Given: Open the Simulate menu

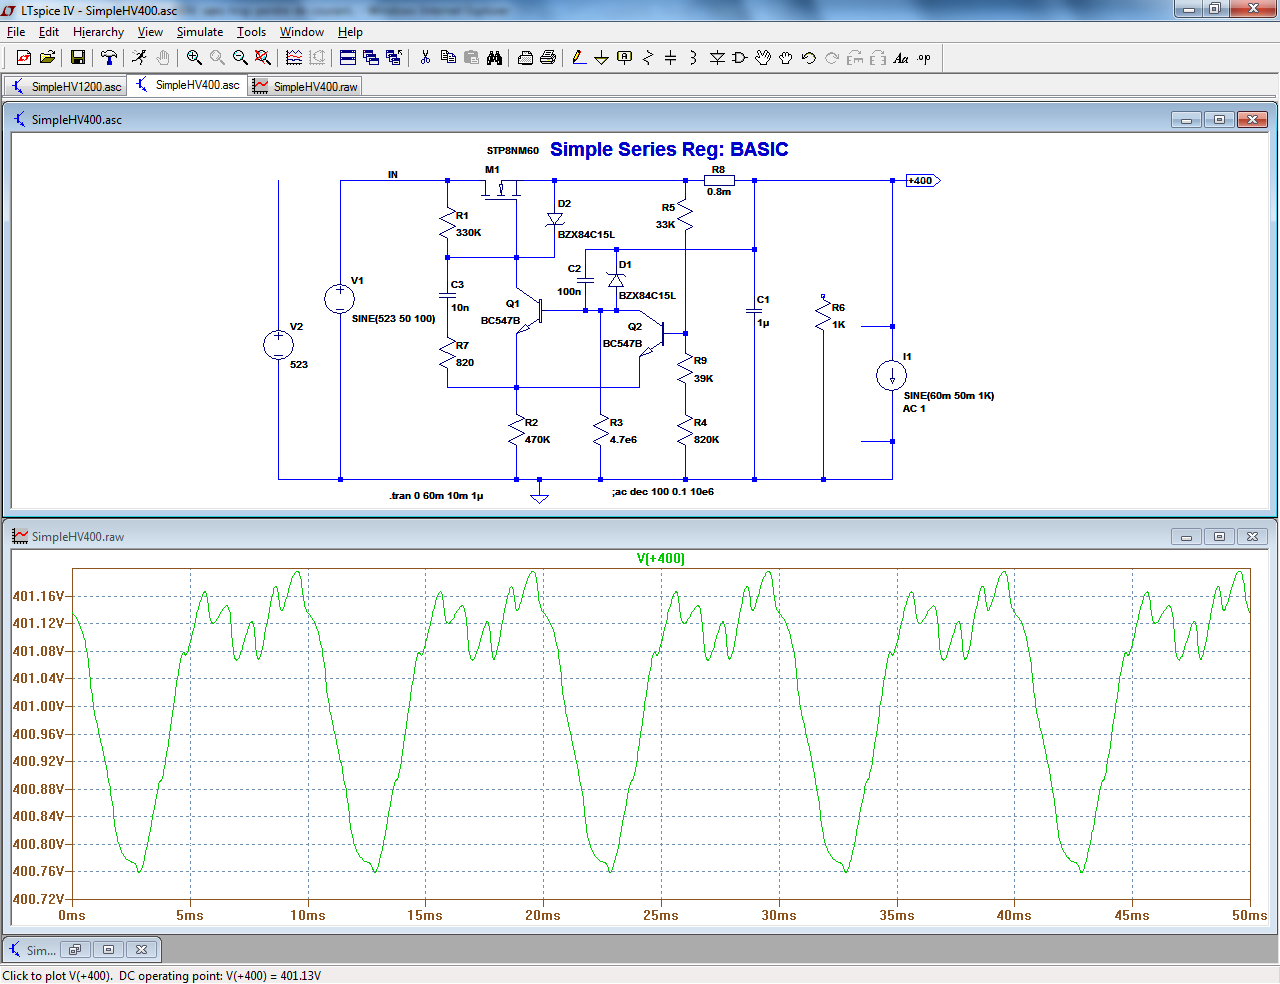Looking at the screenshot, I should [x=200, y=32].
